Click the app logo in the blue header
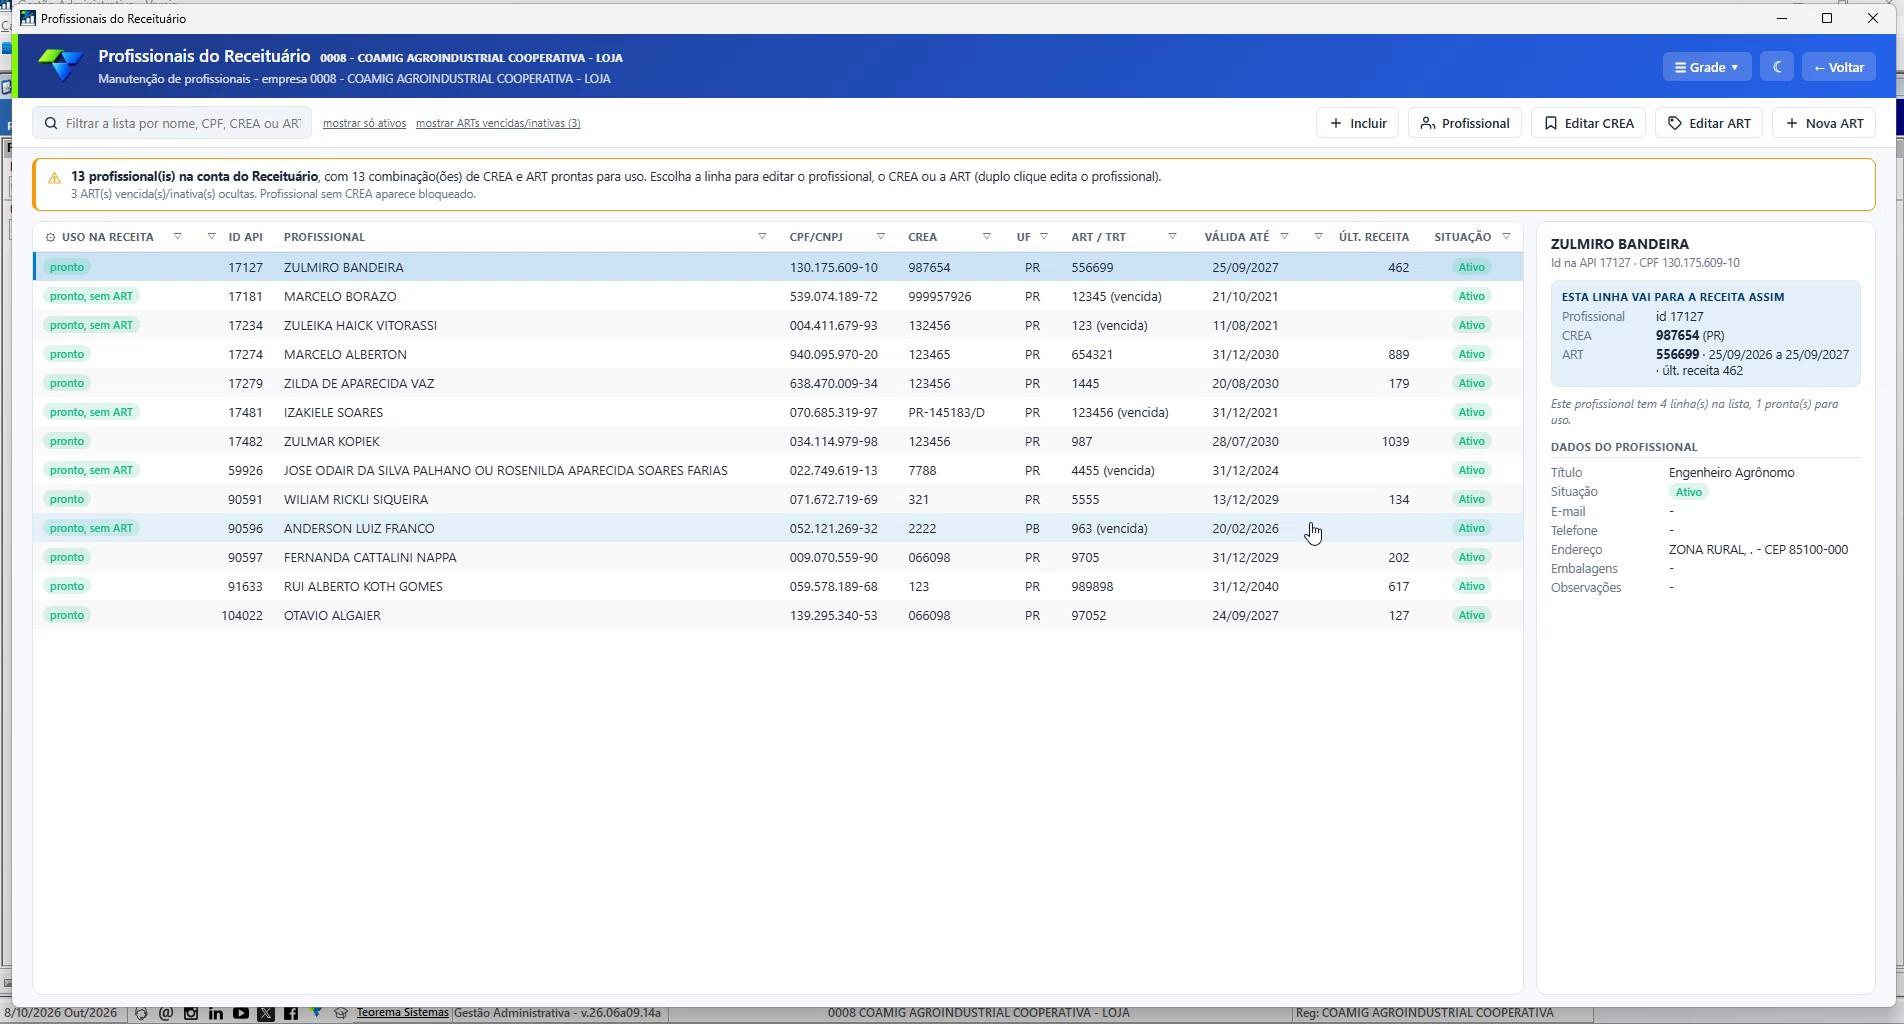The width and height of the screenshot is (1904, 1024). (61, 66)
